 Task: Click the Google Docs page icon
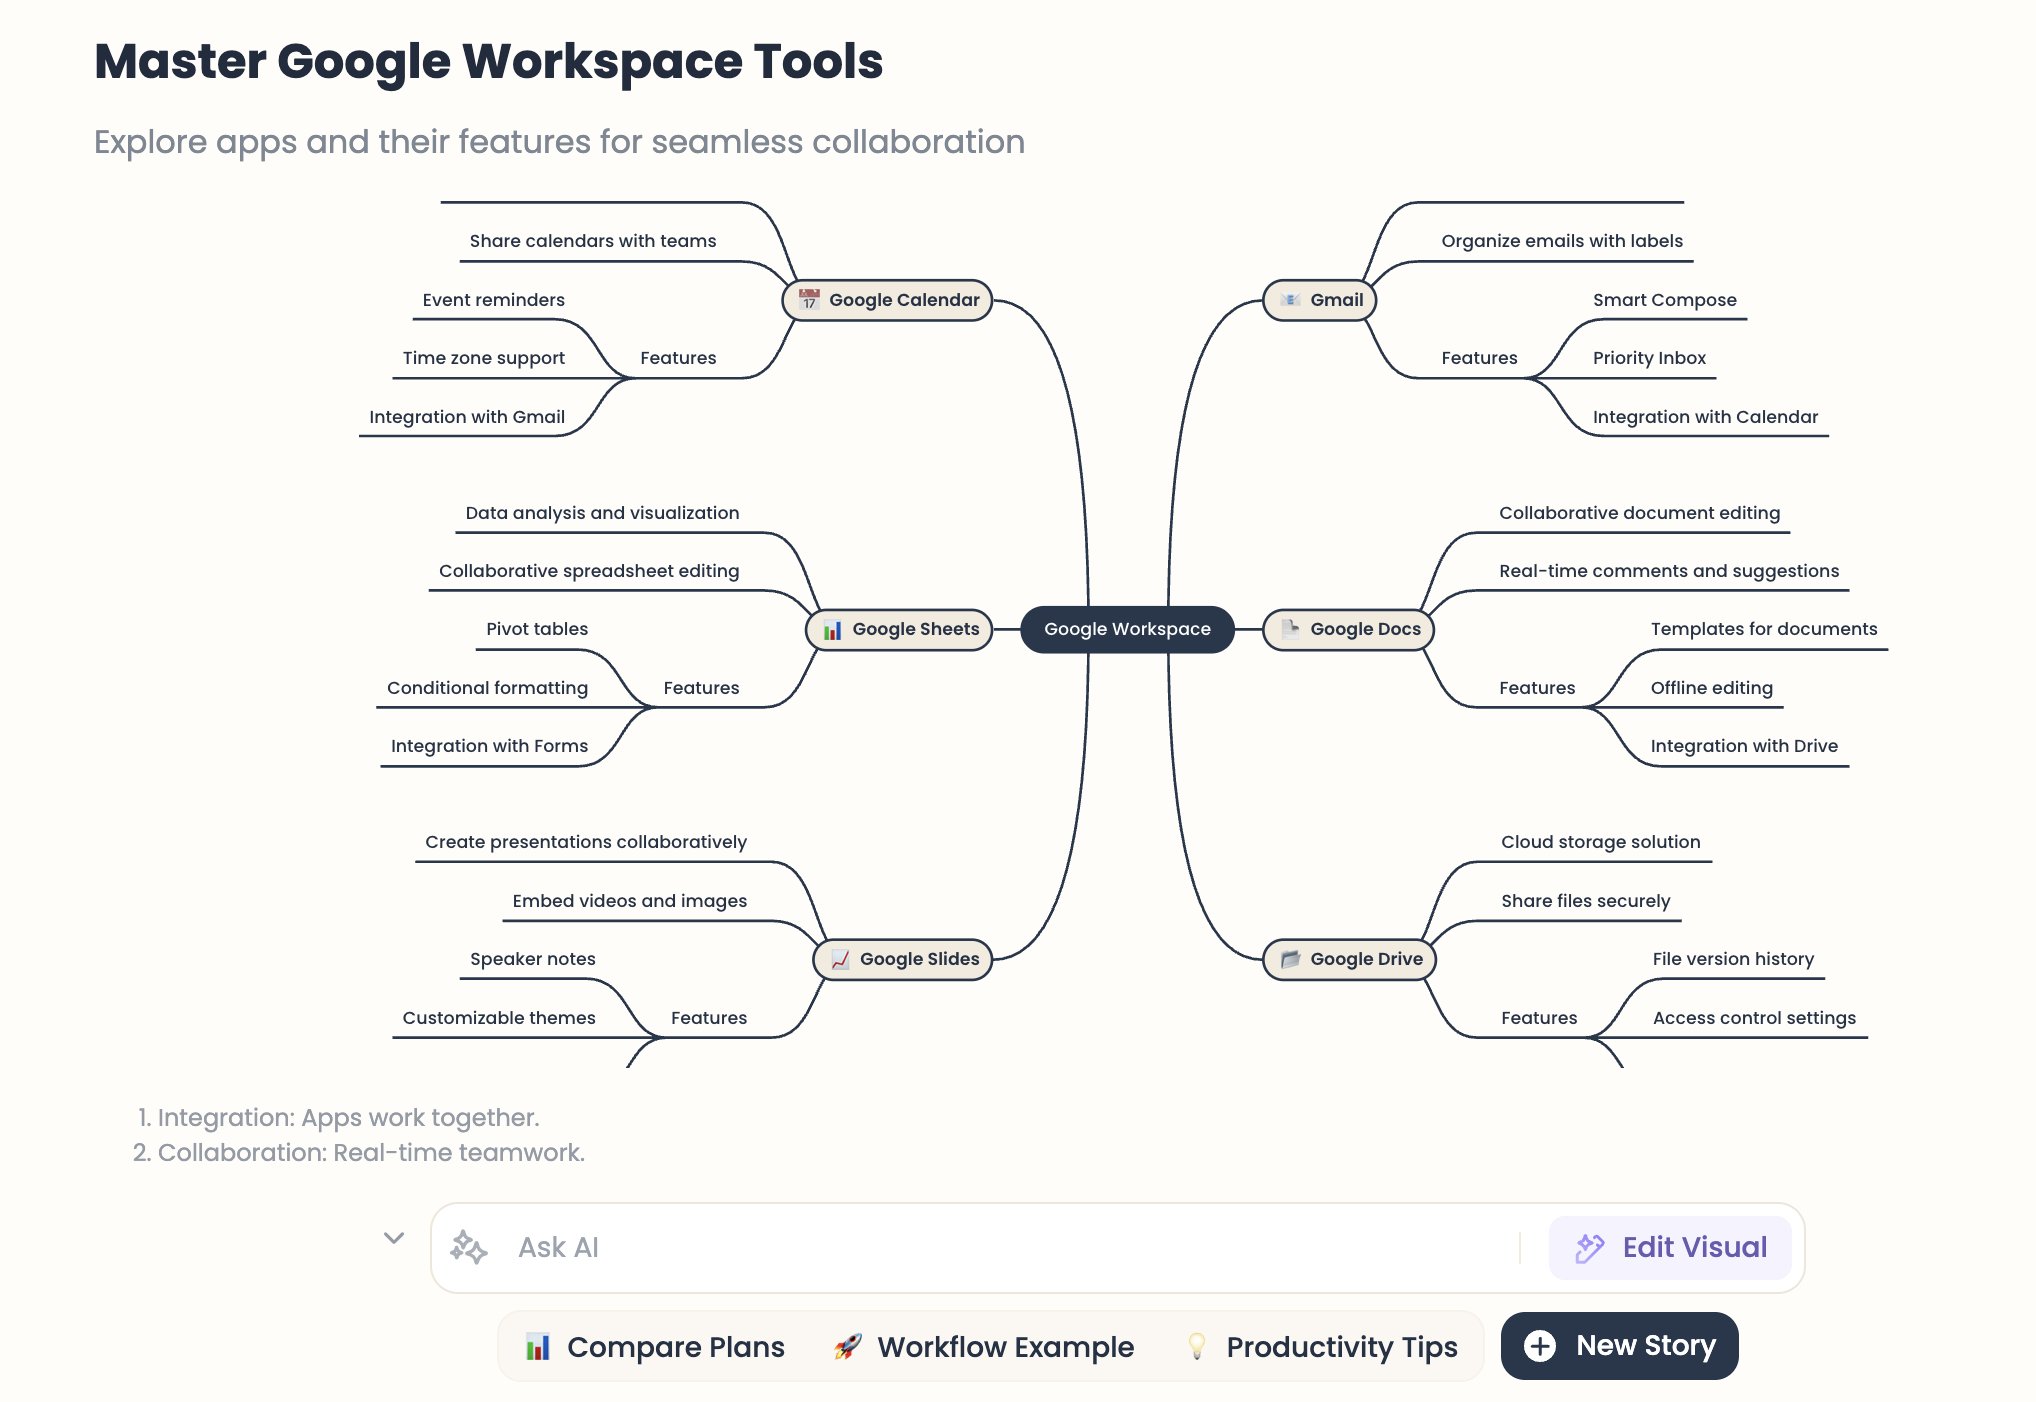[1290, 629]
